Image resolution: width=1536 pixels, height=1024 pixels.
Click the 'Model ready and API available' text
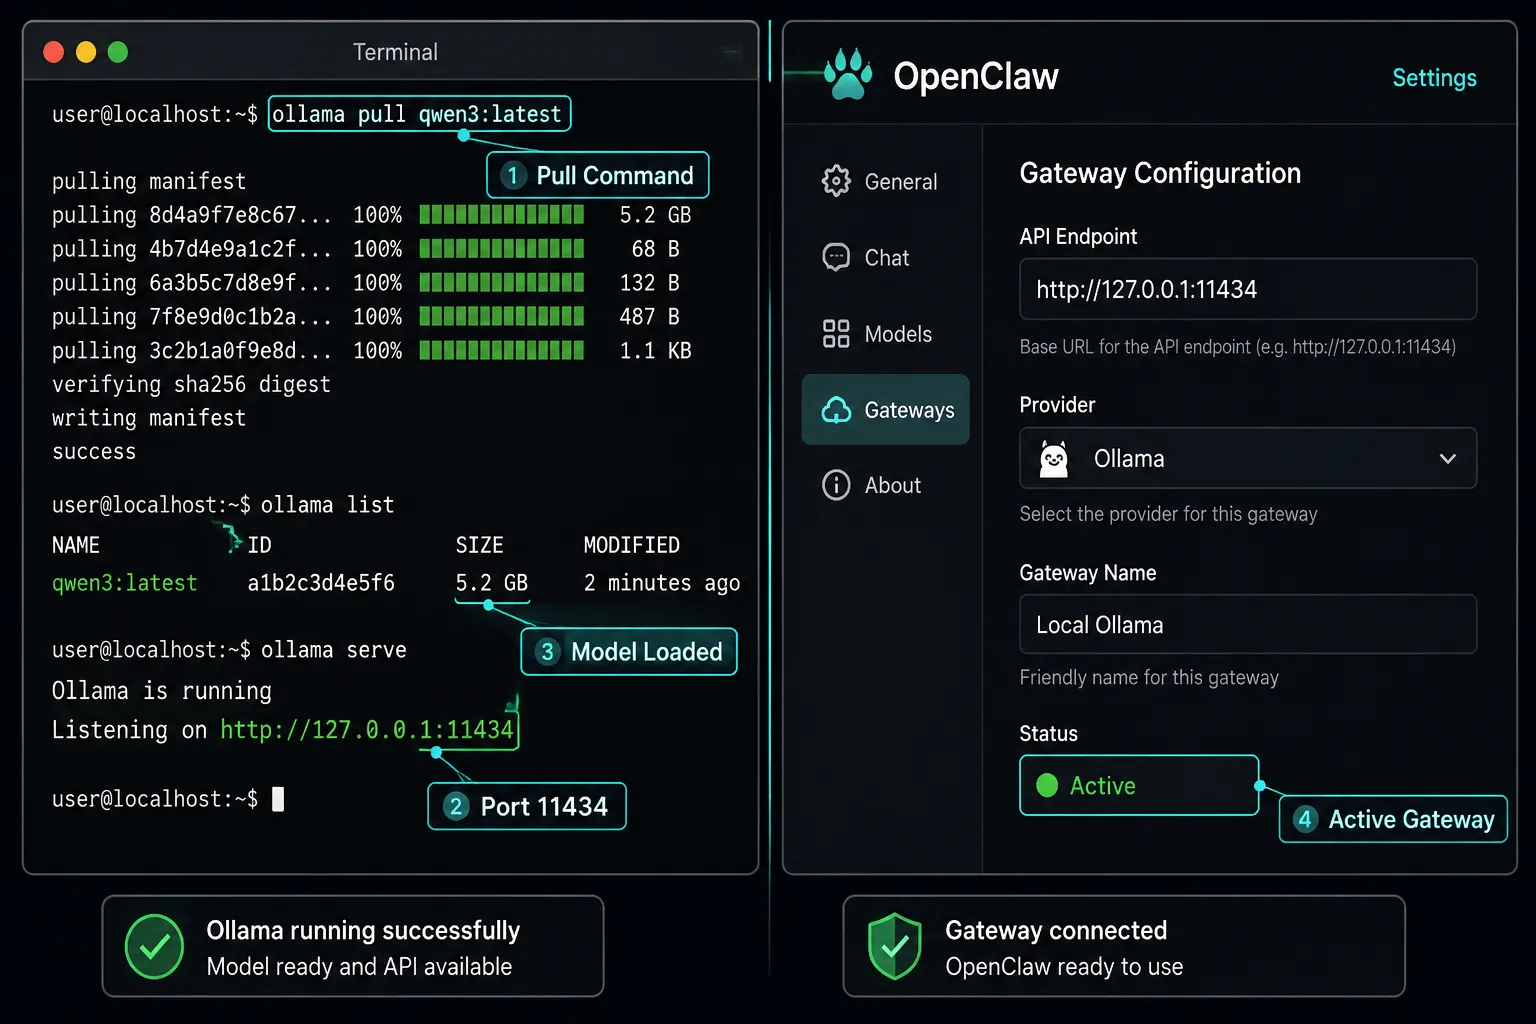(359, 967)
